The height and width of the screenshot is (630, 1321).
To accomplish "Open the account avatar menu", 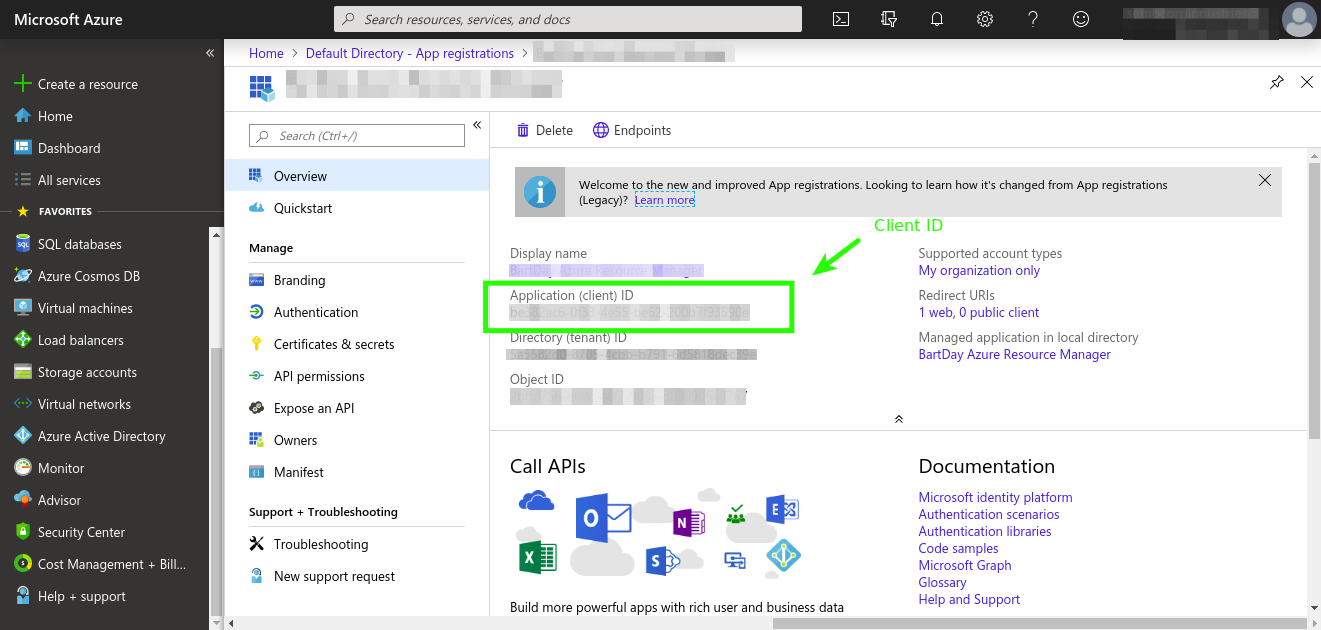I will [x=1298, y=19].
